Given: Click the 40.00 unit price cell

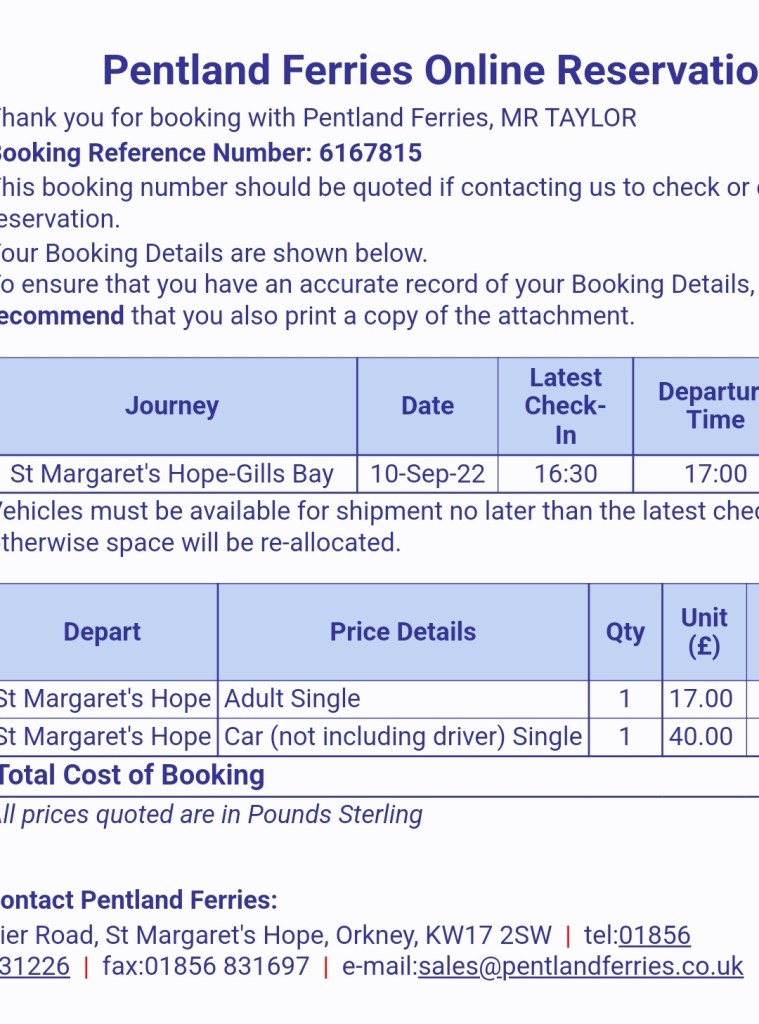Looking at the screenshot, I should point(702,737).
